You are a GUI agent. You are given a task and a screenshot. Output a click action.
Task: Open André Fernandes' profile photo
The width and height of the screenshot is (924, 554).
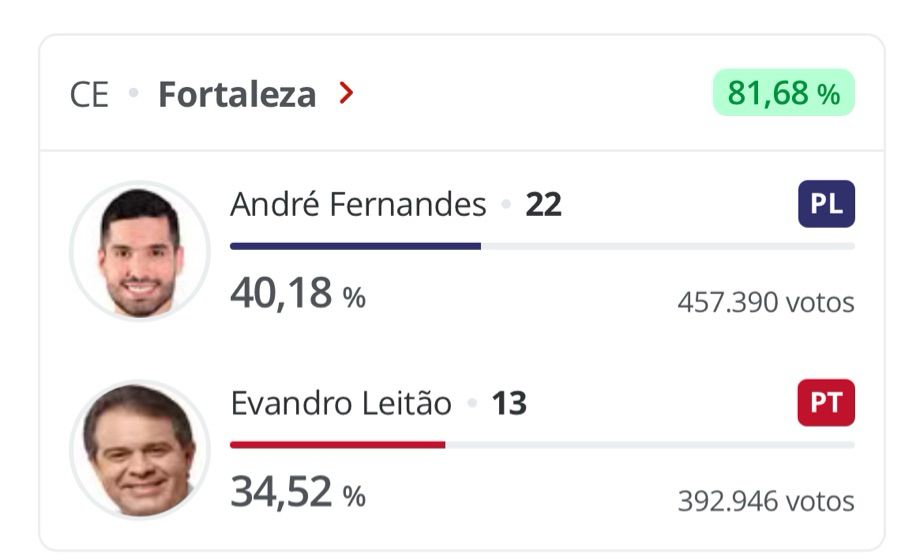tap(140, 251)
